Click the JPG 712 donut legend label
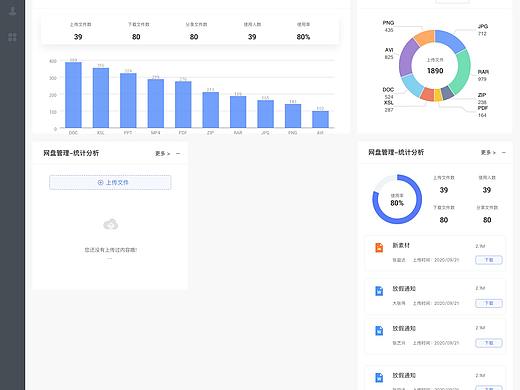Viewport: 520px width, 390px height. pyautogui.click(x=482, y=30)
